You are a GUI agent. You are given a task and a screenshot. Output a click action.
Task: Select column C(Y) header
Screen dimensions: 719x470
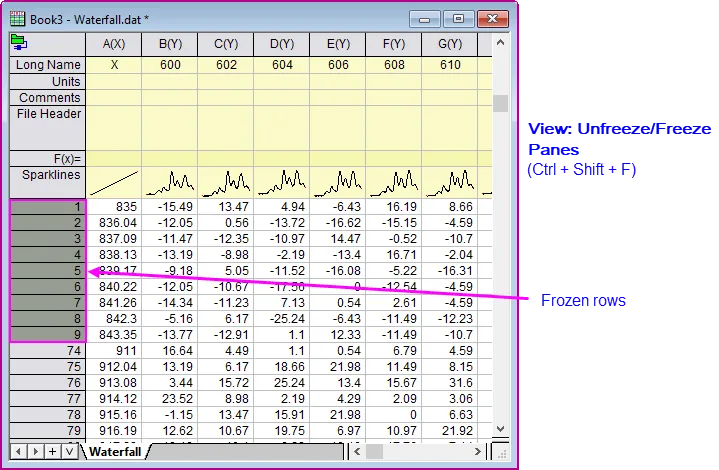tap(226, 44)
